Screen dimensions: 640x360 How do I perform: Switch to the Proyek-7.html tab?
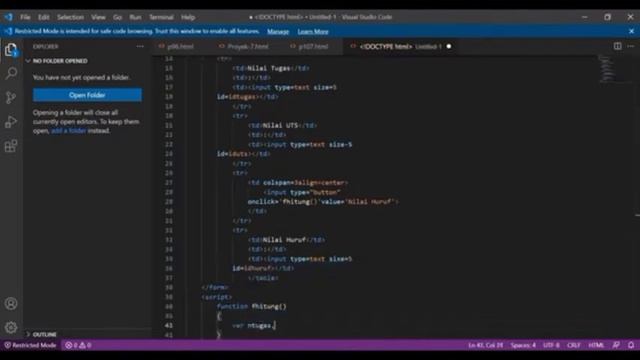click(247, 47)
